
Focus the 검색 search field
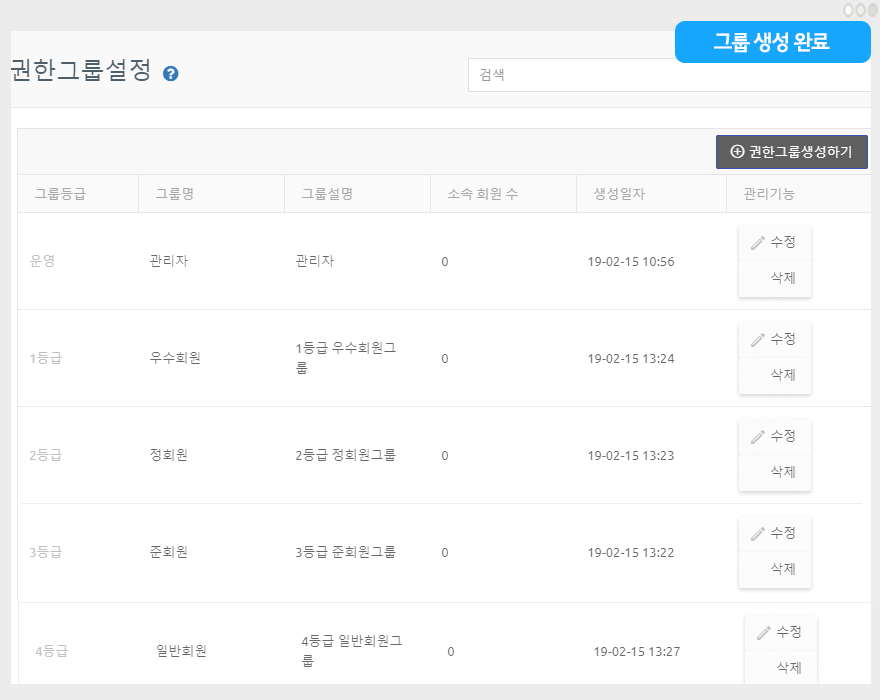click(x=668, y=75)
